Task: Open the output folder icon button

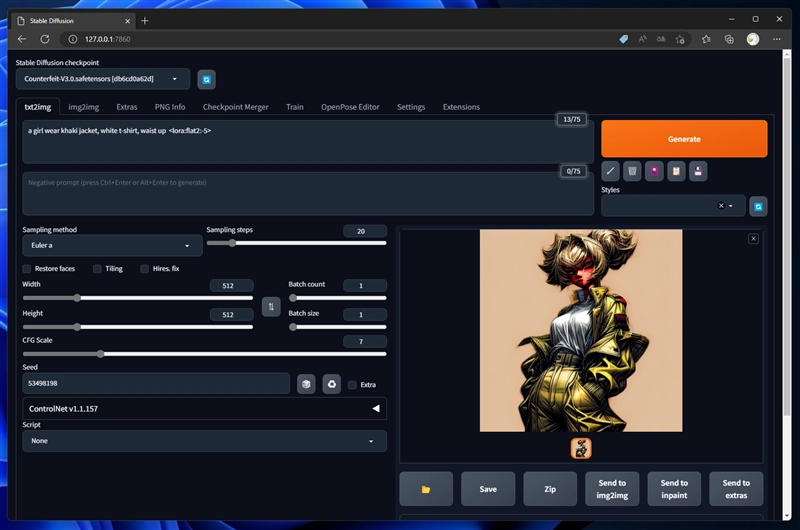Action: pos(426,489)
